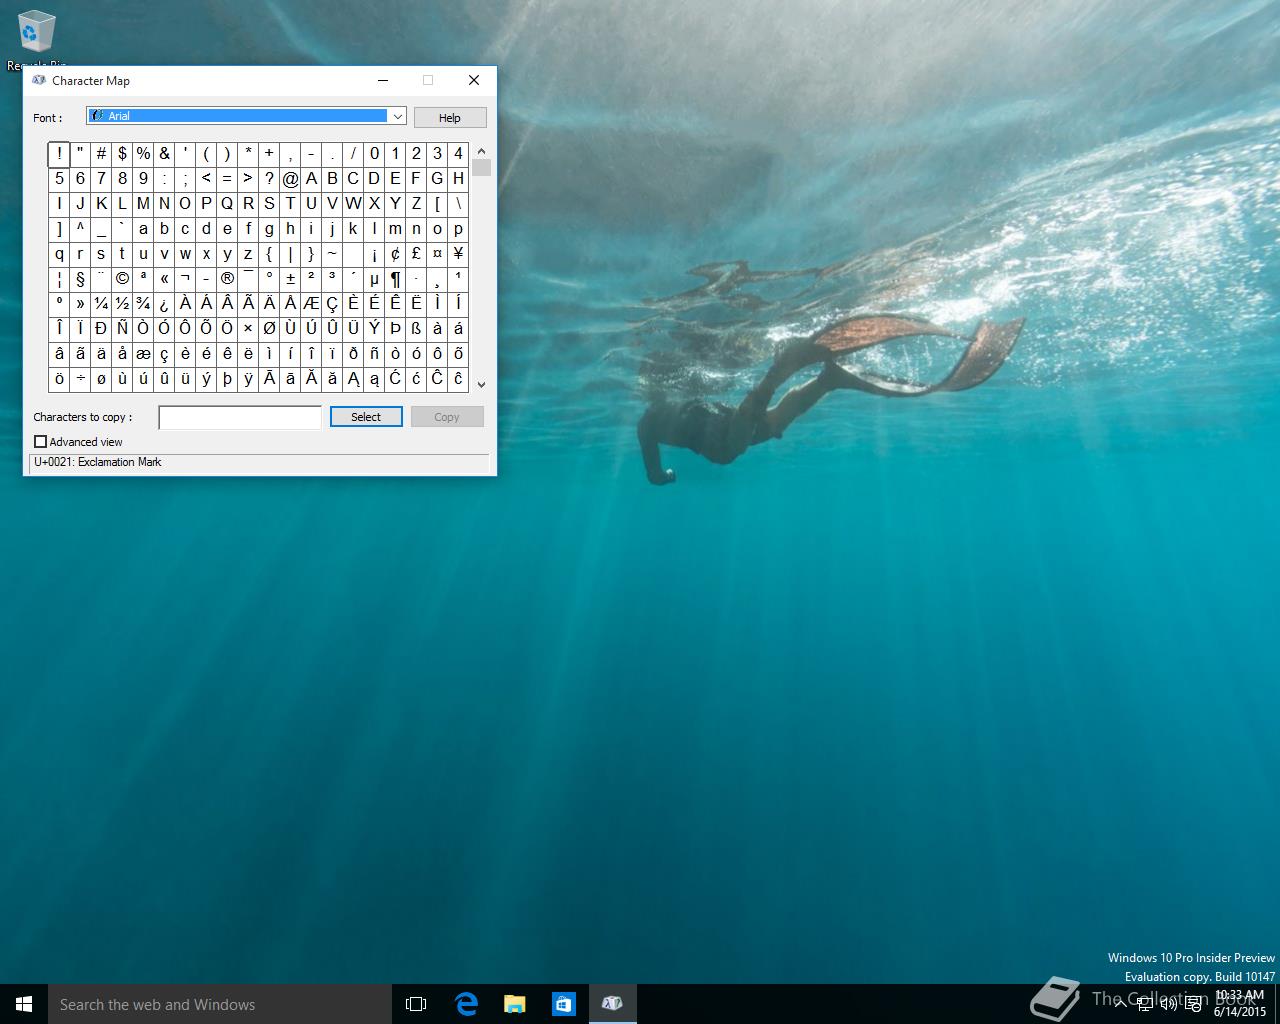Click the greyed Copy button
Image resolution: width=1280 pixels, height=1024 pixels.
[x=447, y=417]
